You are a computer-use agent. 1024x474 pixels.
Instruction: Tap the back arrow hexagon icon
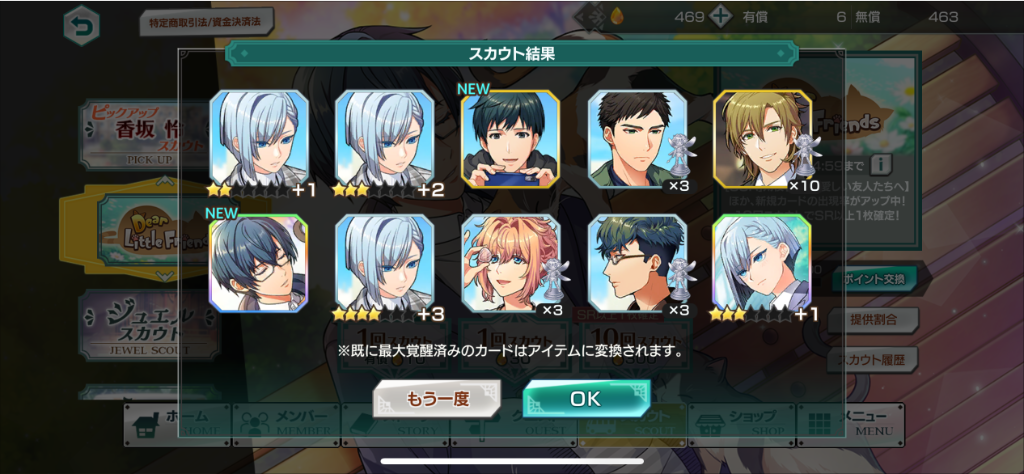pos(82,25)
